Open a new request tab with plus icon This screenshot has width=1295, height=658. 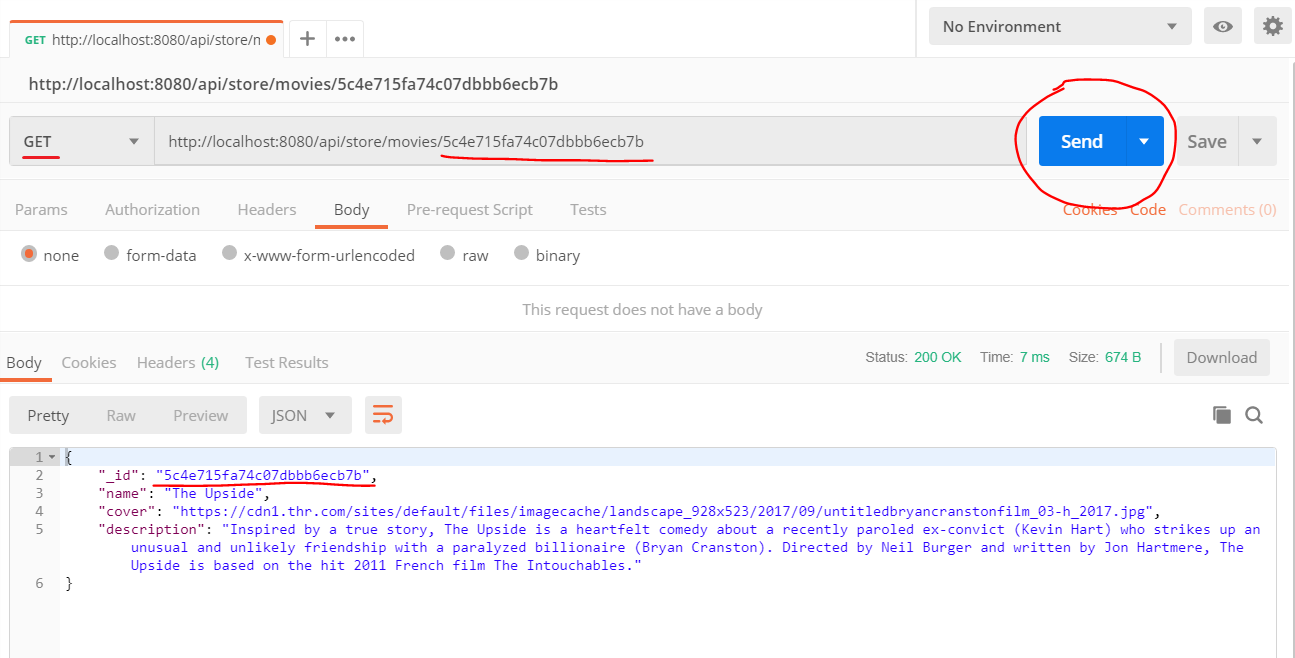click(x=308, y=39)
